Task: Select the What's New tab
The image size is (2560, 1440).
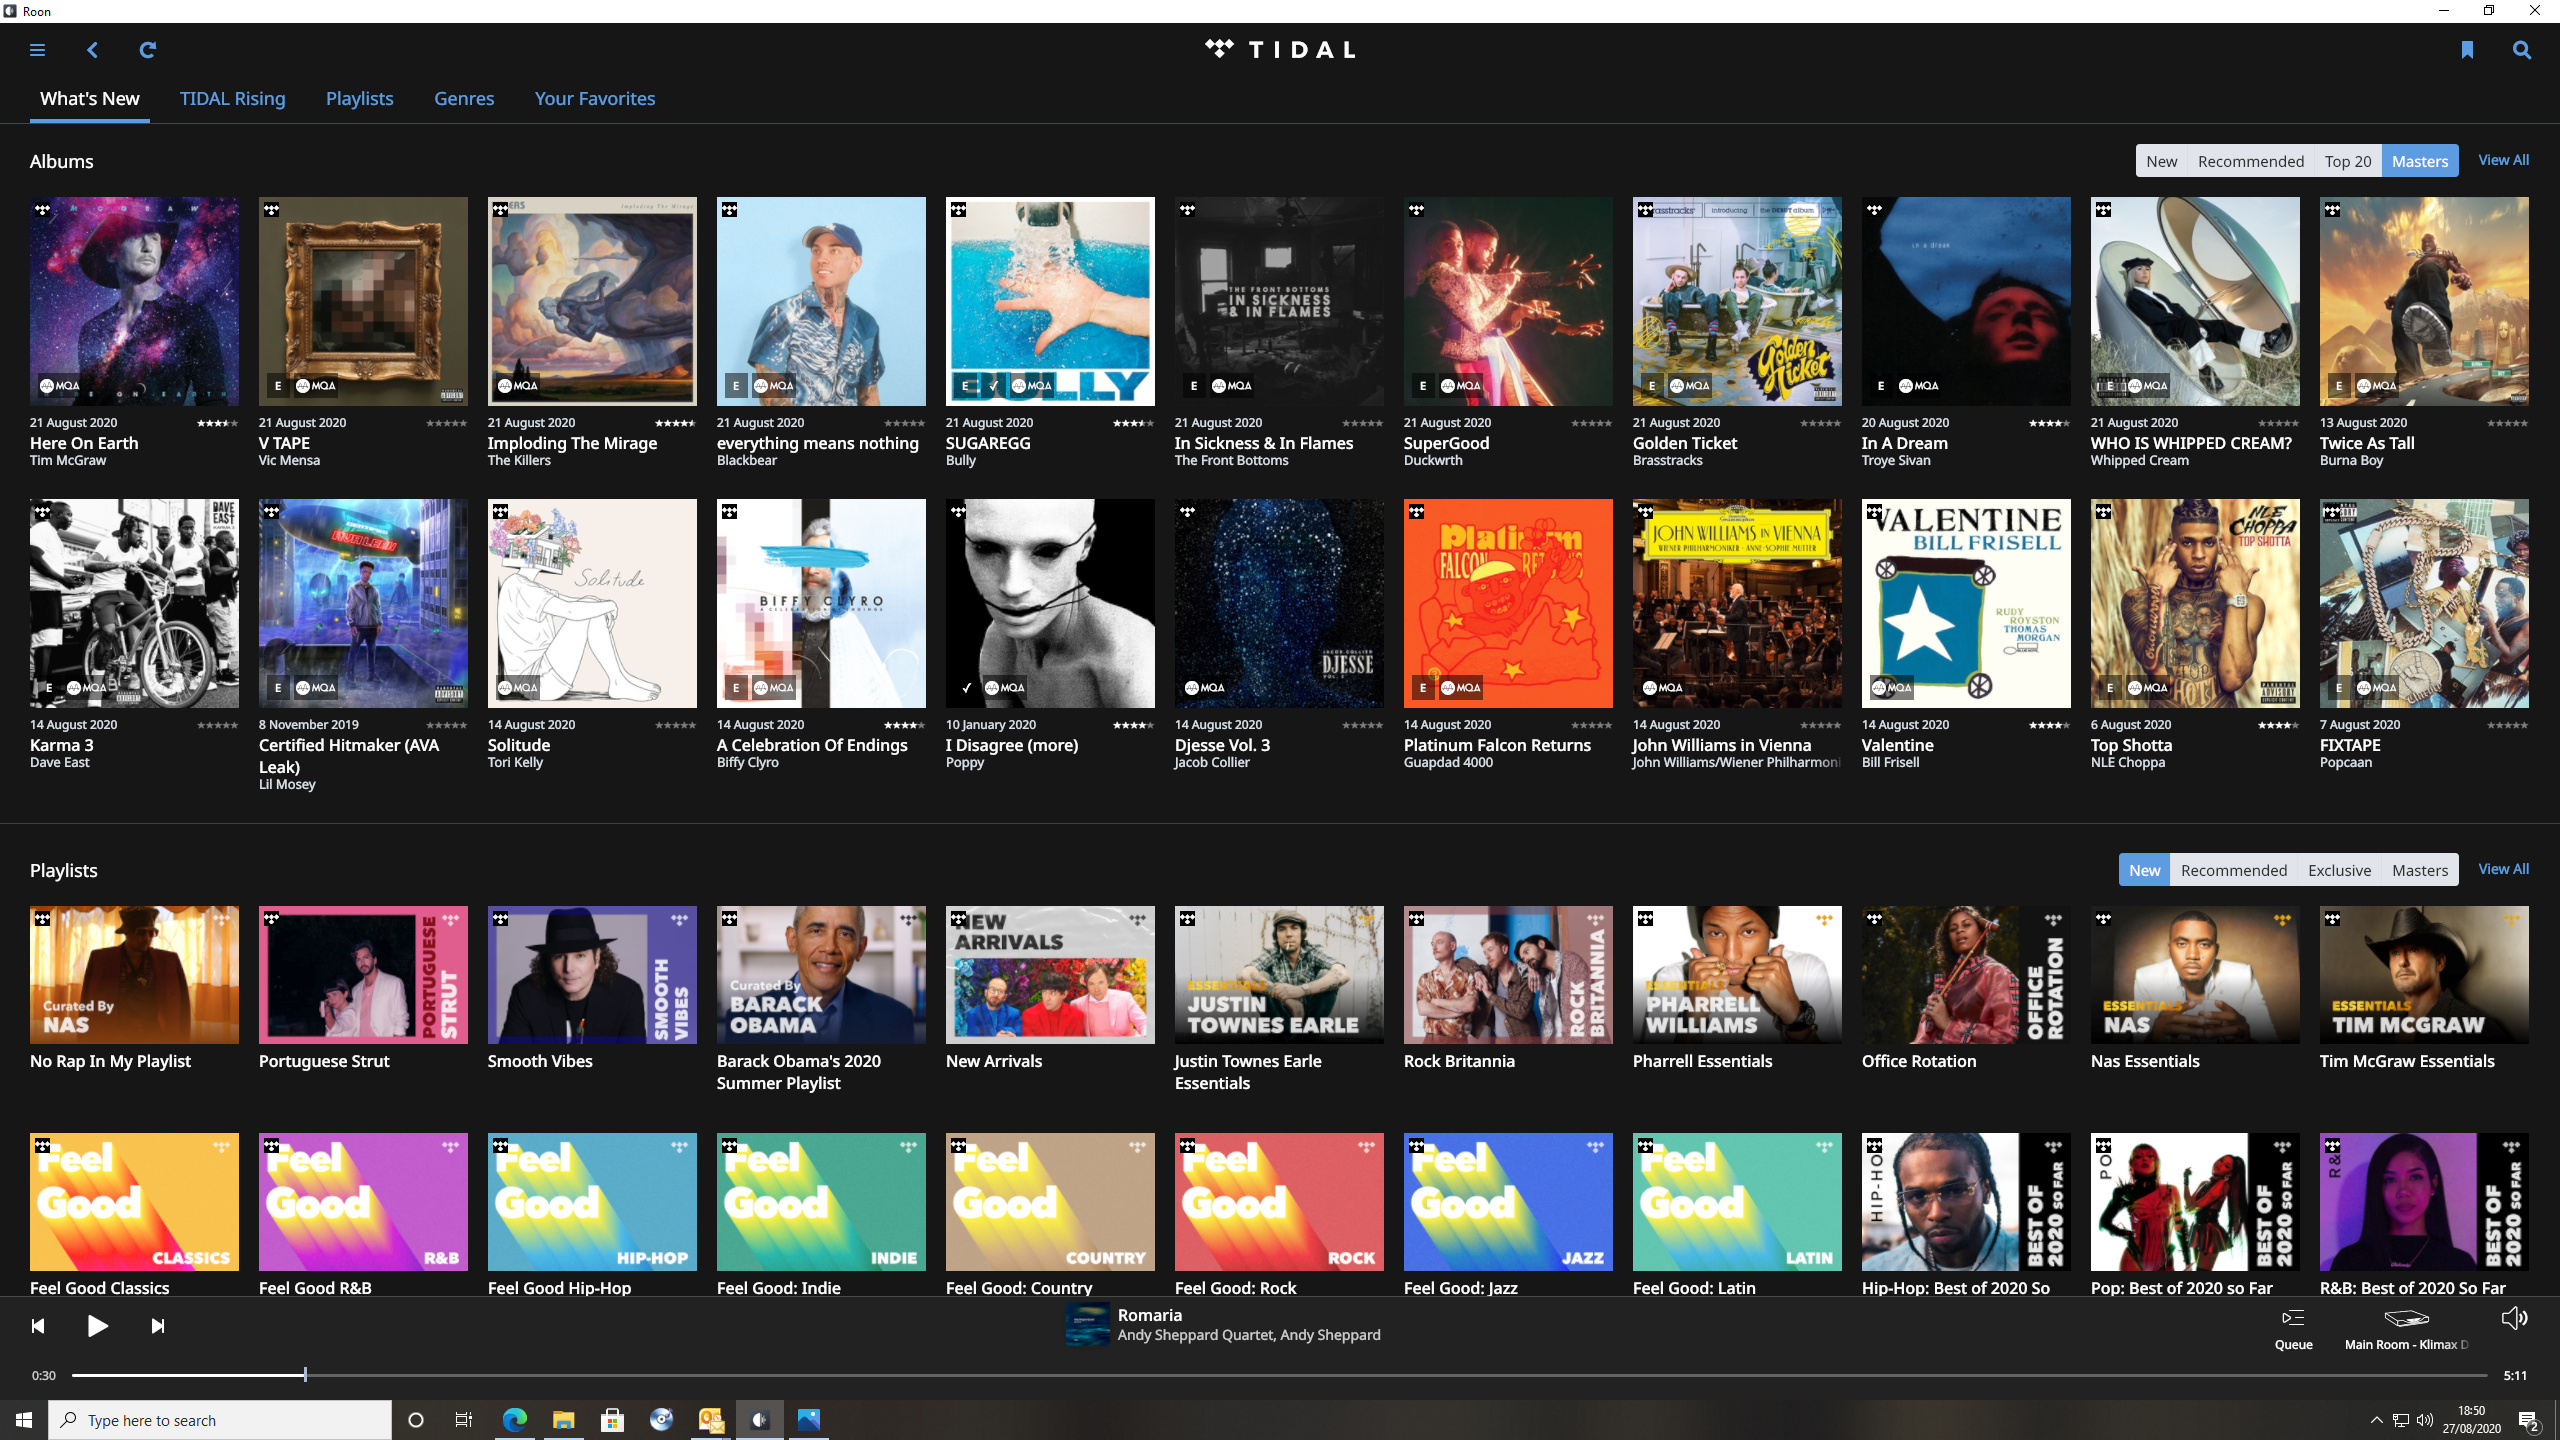Action: pos(90,98)
